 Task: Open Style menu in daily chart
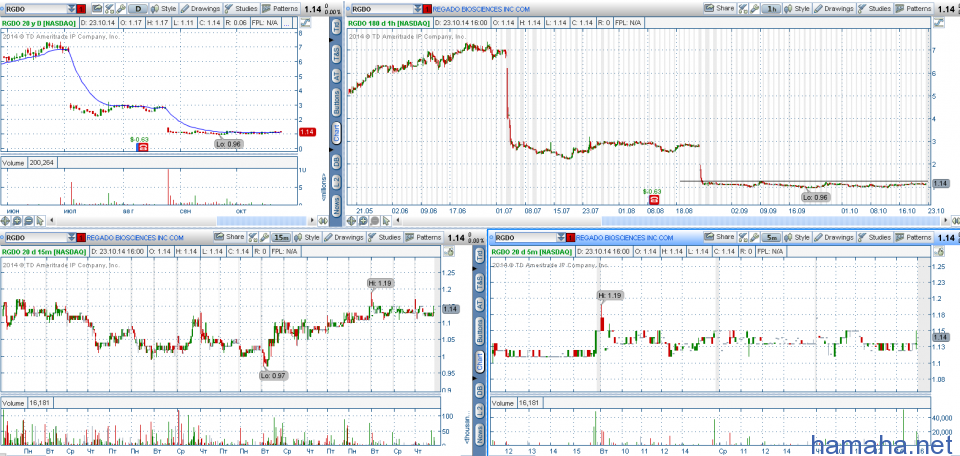(163, 9)
